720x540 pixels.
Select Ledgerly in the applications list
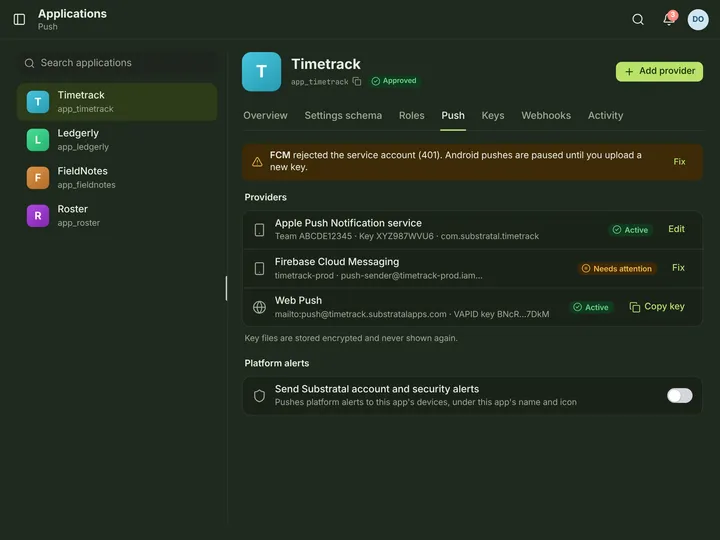(117, 140)
